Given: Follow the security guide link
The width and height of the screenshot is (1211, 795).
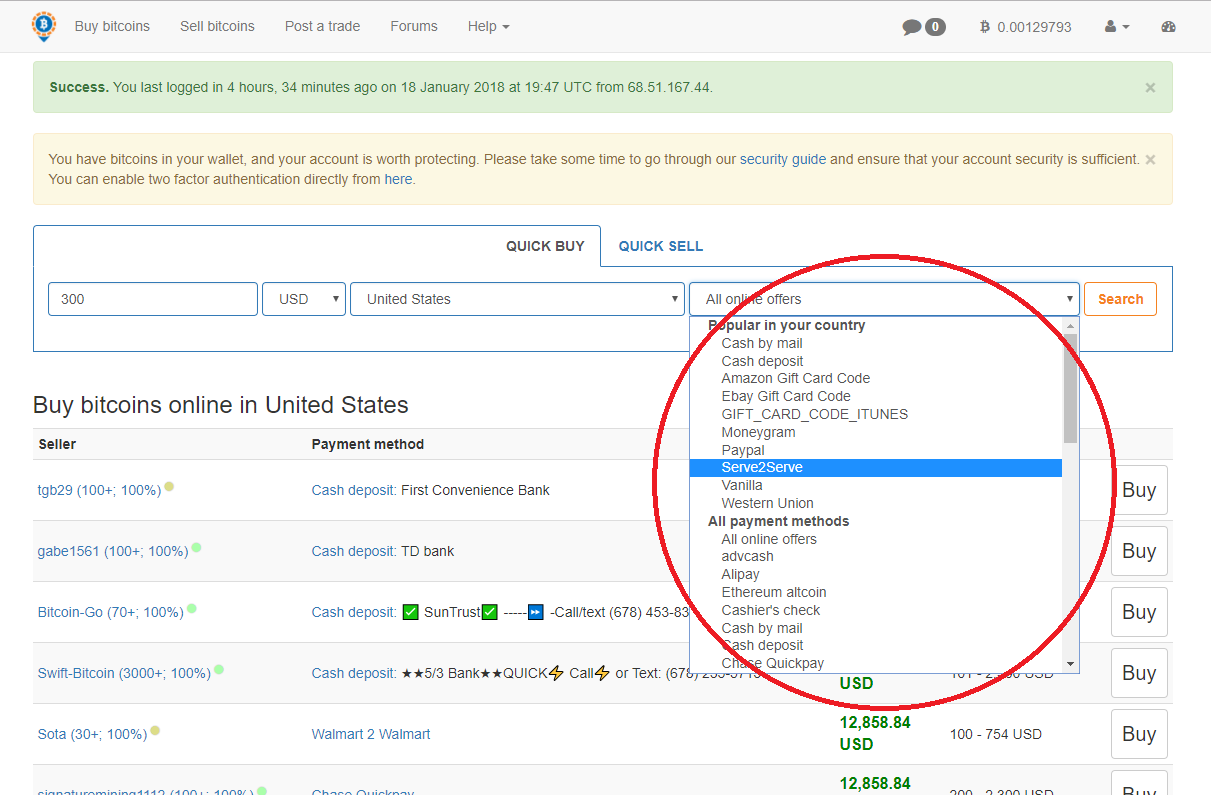Looking at the screenshot, I should [783, 159].
